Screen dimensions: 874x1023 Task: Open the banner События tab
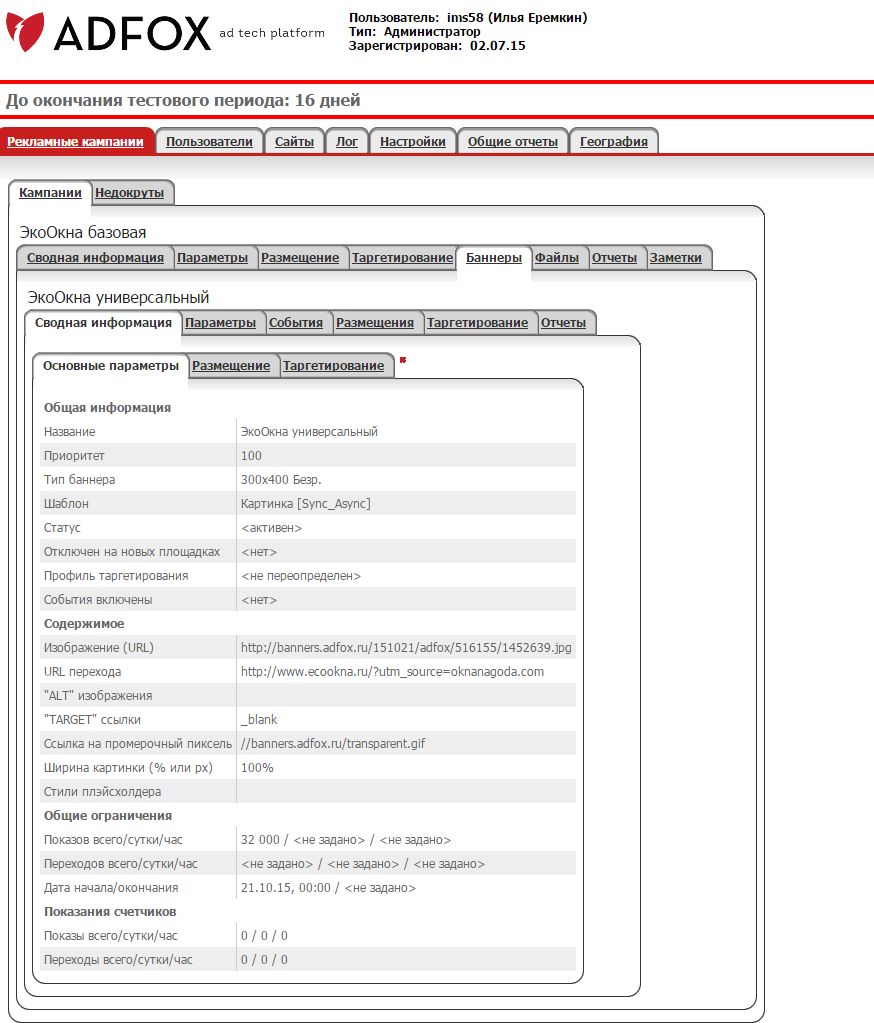pos(296,323)
